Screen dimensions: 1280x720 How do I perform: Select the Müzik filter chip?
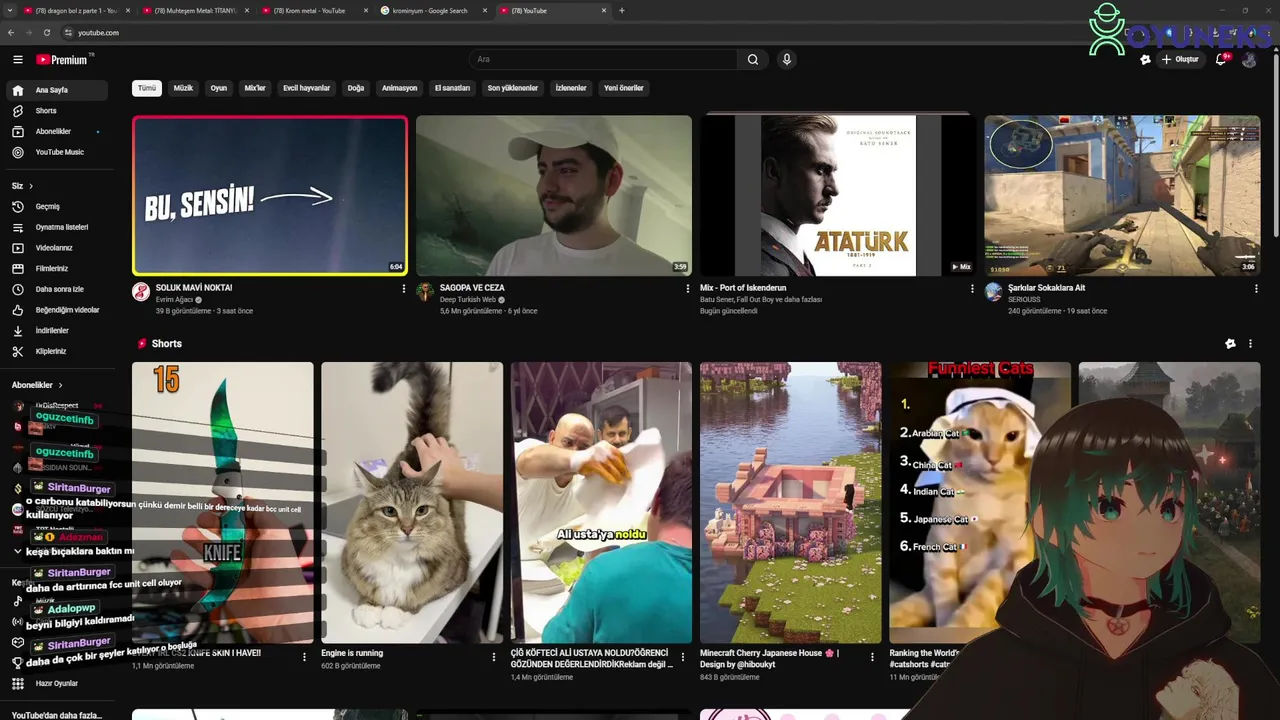tap(183, 88)
